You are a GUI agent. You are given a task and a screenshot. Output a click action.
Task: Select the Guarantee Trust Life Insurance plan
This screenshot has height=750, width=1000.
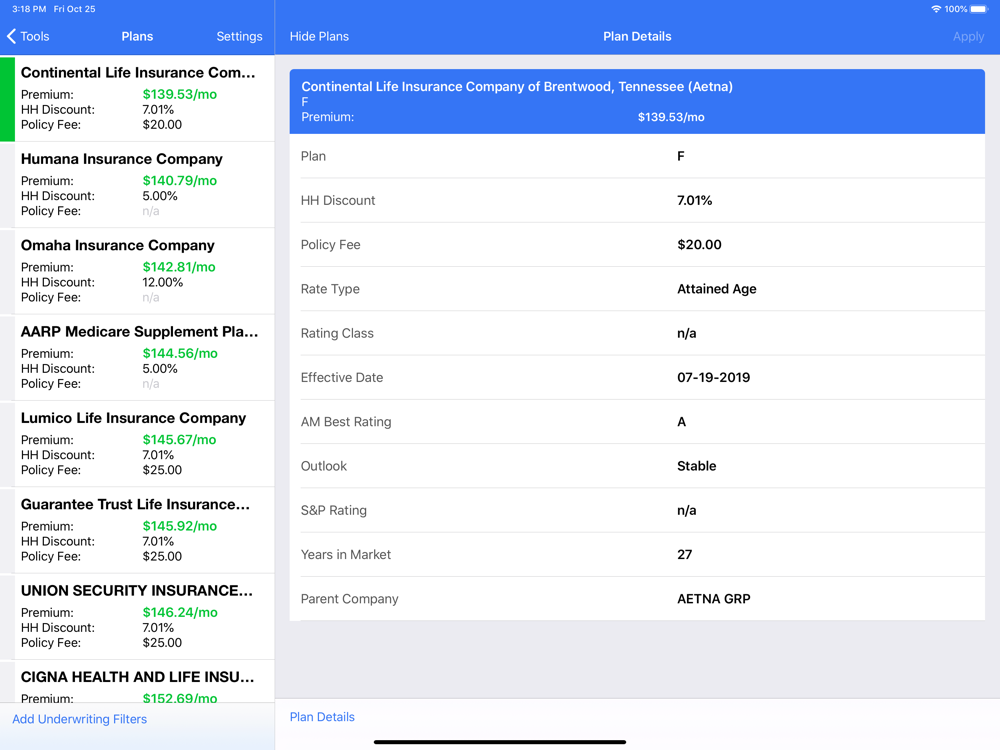(x=137, y=531)
